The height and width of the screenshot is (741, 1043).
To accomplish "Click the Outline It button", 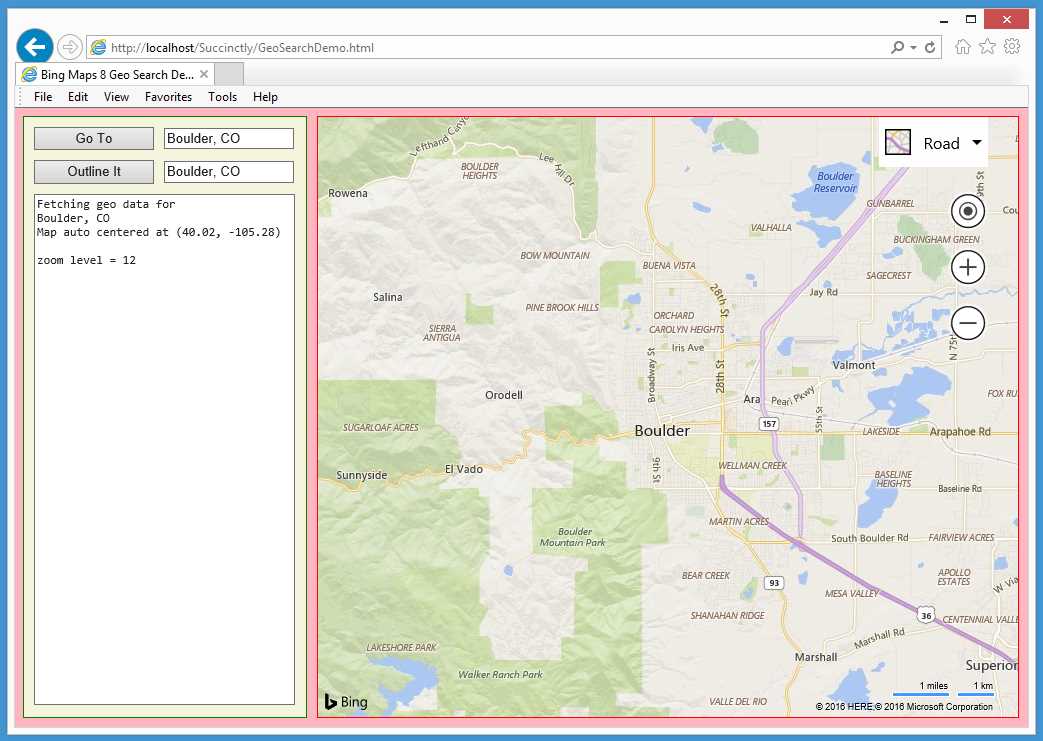I will tap(93, 171).
